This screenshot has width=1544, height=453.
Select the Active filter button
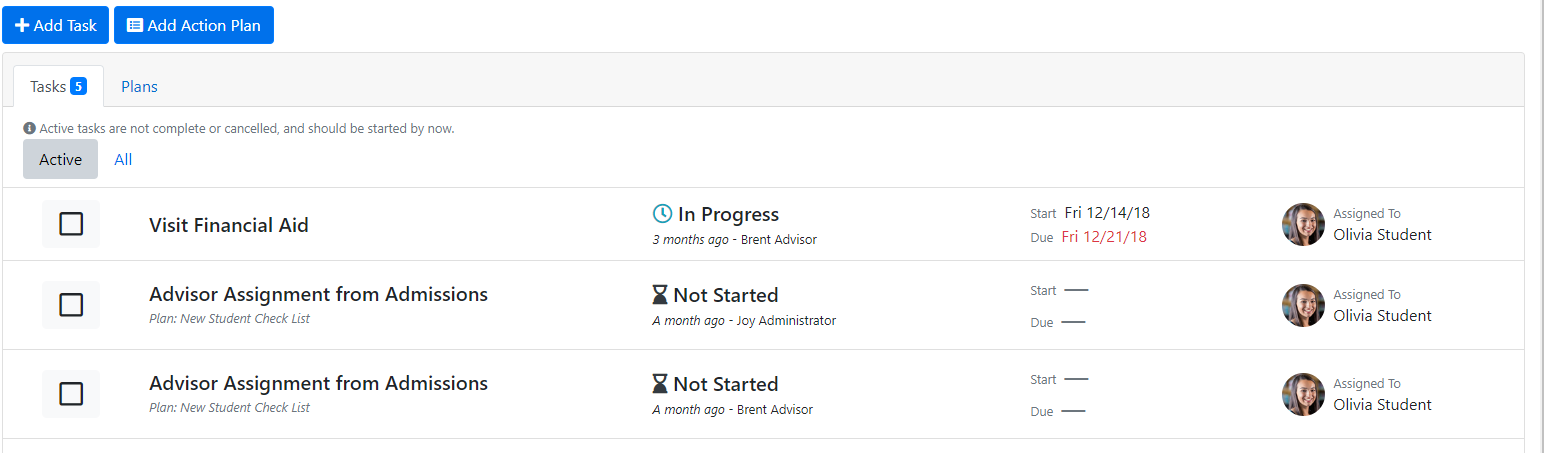pyautogui.click(x=60, y=159)
